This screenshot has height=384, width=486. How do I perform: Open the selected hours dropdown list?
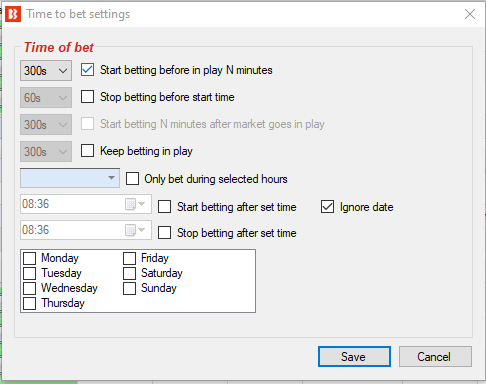[x=70, y=178]
